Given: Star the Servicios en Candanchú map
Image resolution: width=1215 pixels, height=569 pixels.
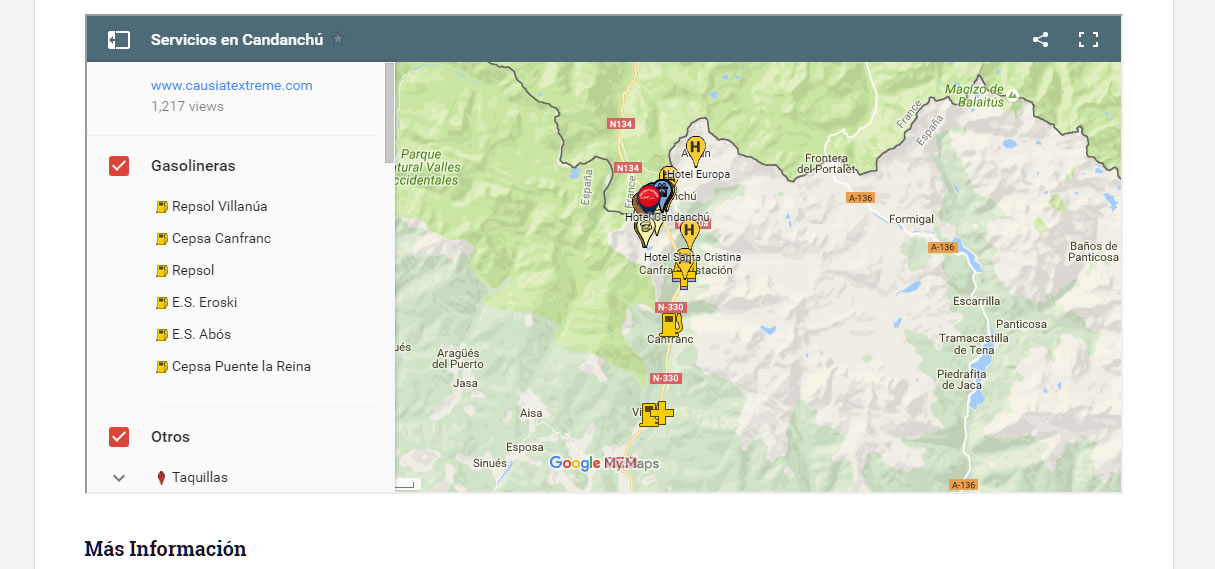Looking at the screenshot, I should (338, 40).
